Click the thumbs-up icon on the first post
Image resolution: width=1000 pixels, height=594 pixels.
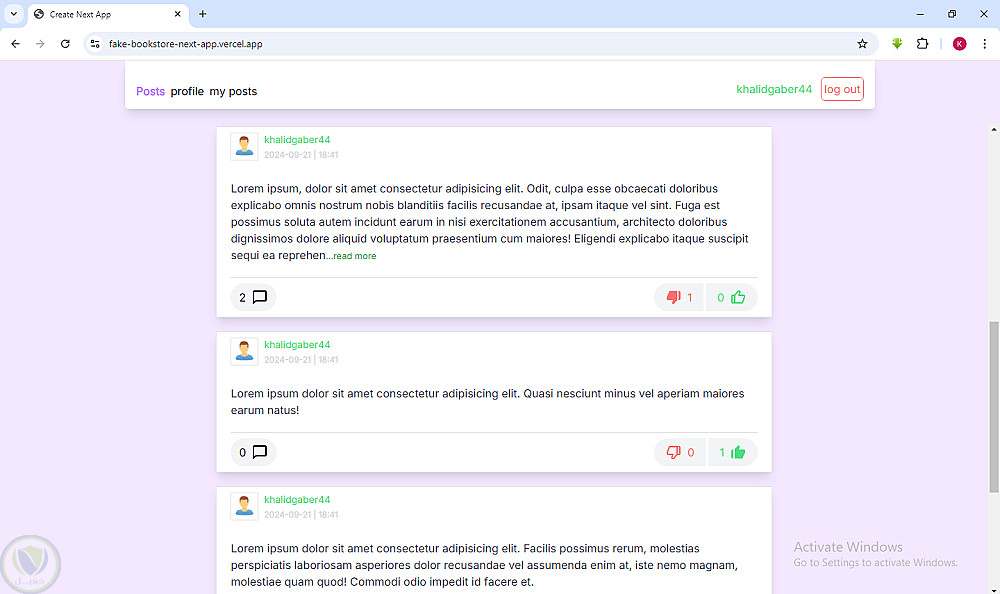738,297
